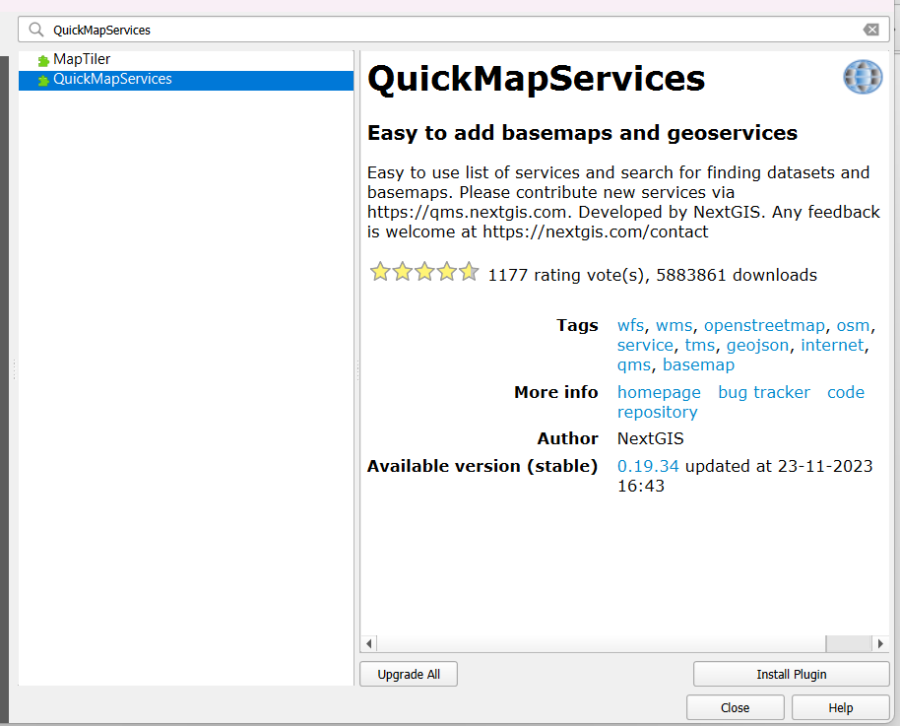The height and width of the screenshot is (726, 900).
Task: Click the green puzzle icon beside MapTiler
Action: coord(43,61)
